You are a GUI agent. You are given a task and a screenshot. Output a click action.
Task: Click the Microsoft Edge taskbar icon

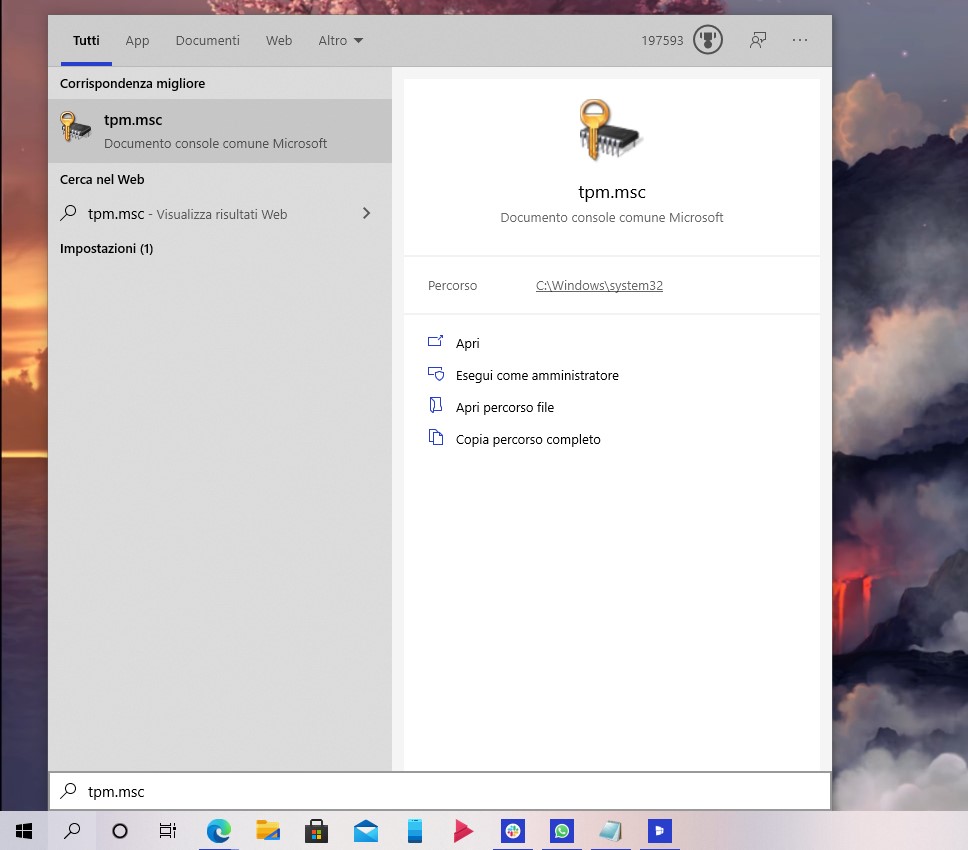(218, 830)
